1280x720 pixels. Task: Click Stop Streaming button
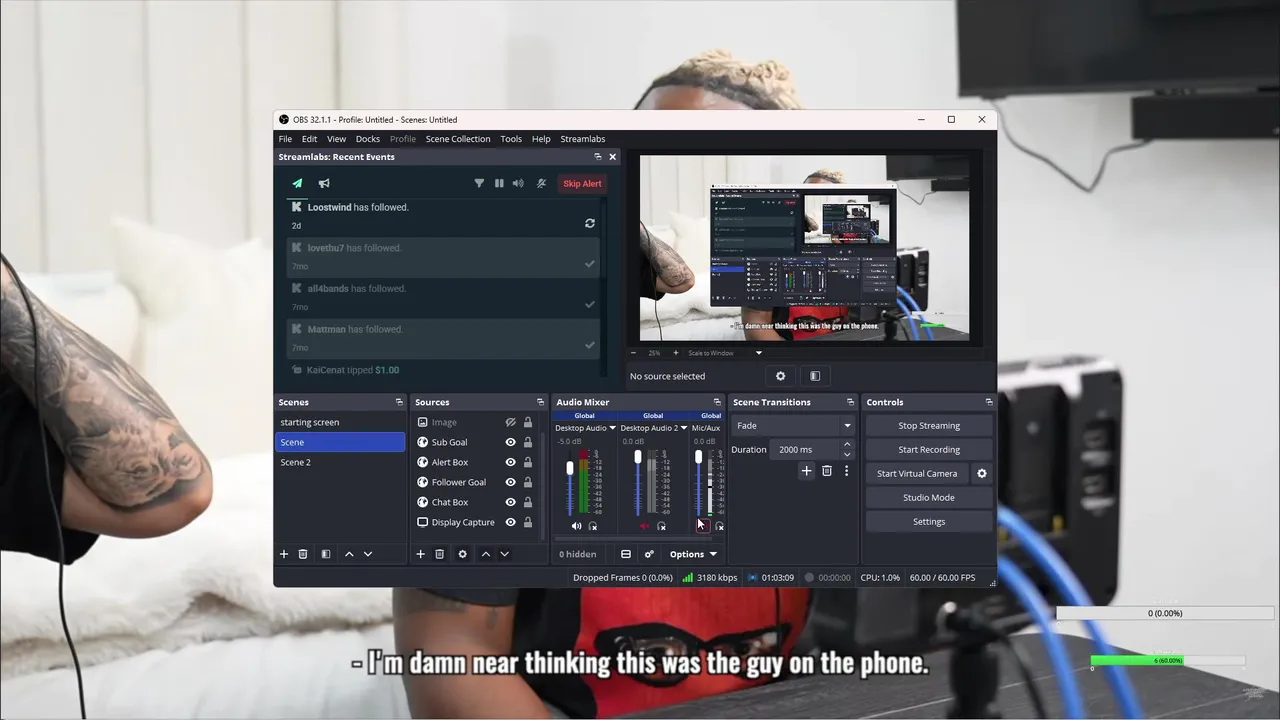(929, 426)
